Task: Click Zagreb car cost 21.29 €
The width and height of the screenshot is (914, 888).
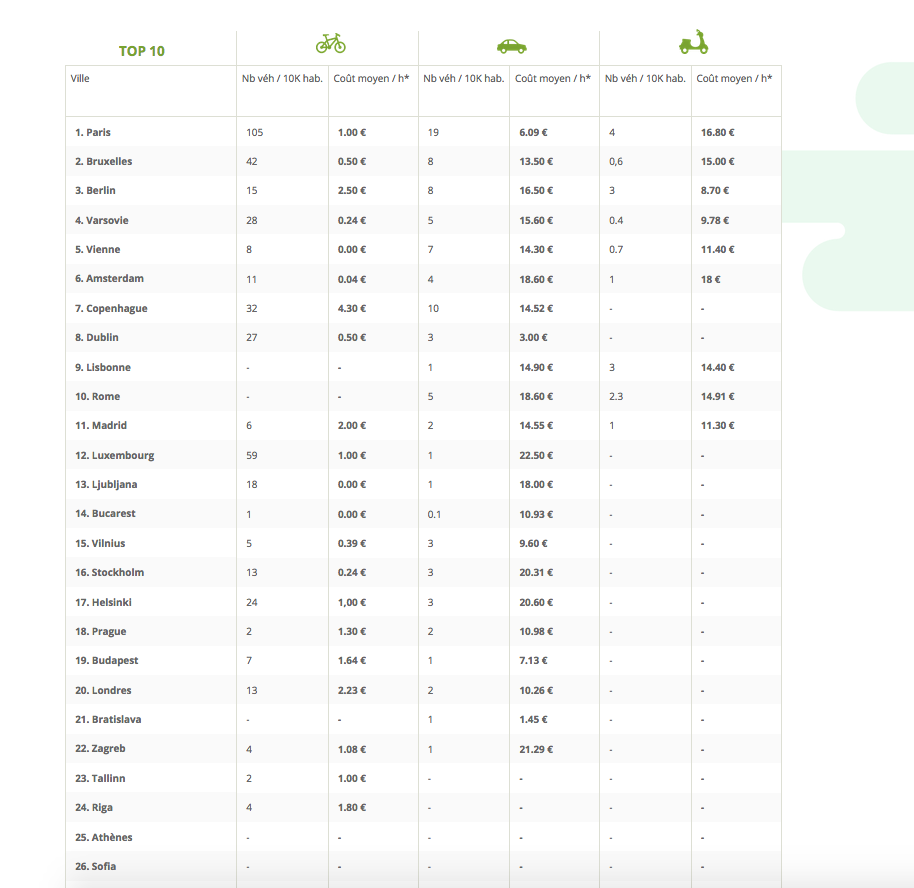Action: 536,749
